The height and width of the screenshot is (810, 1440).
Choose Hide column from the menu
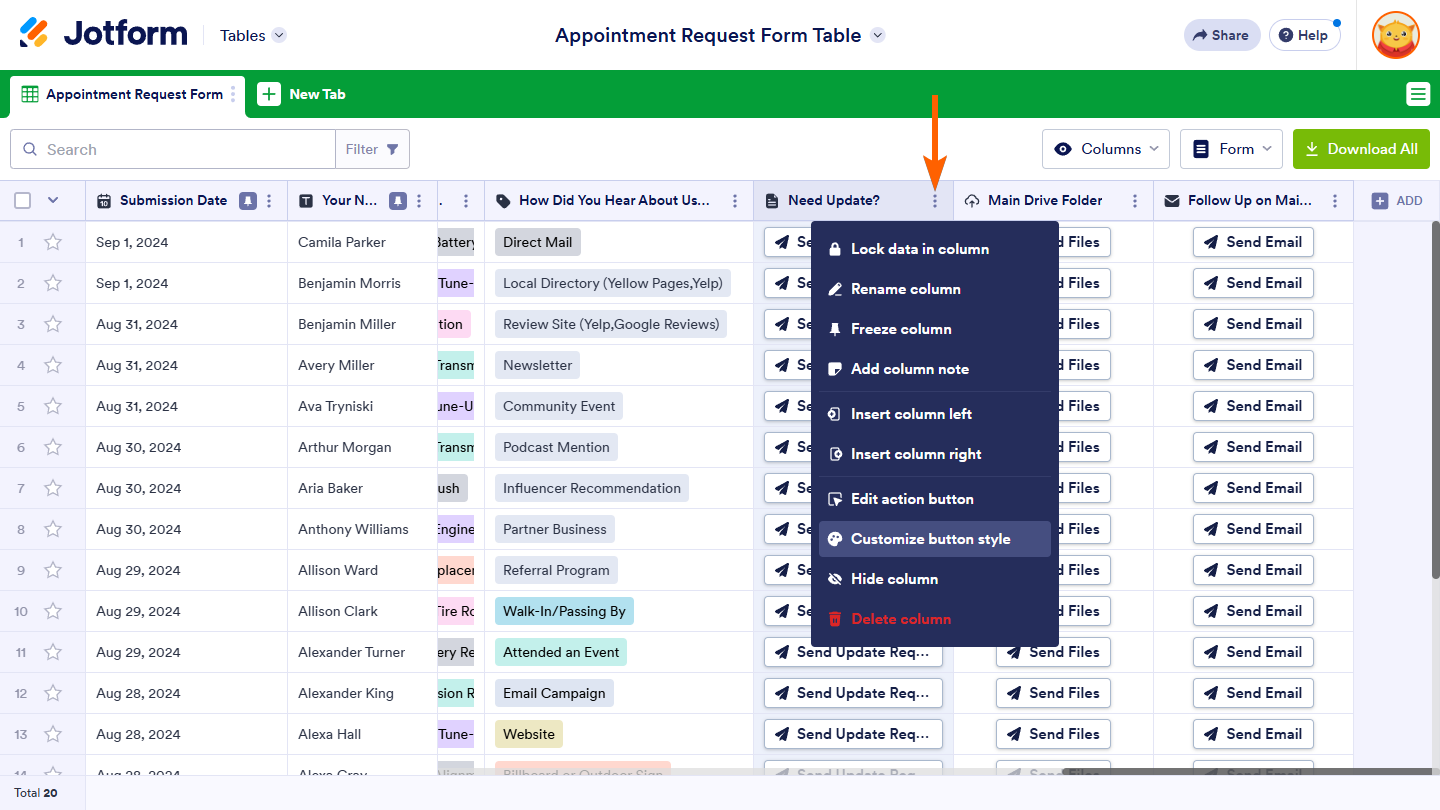(935, 579)
